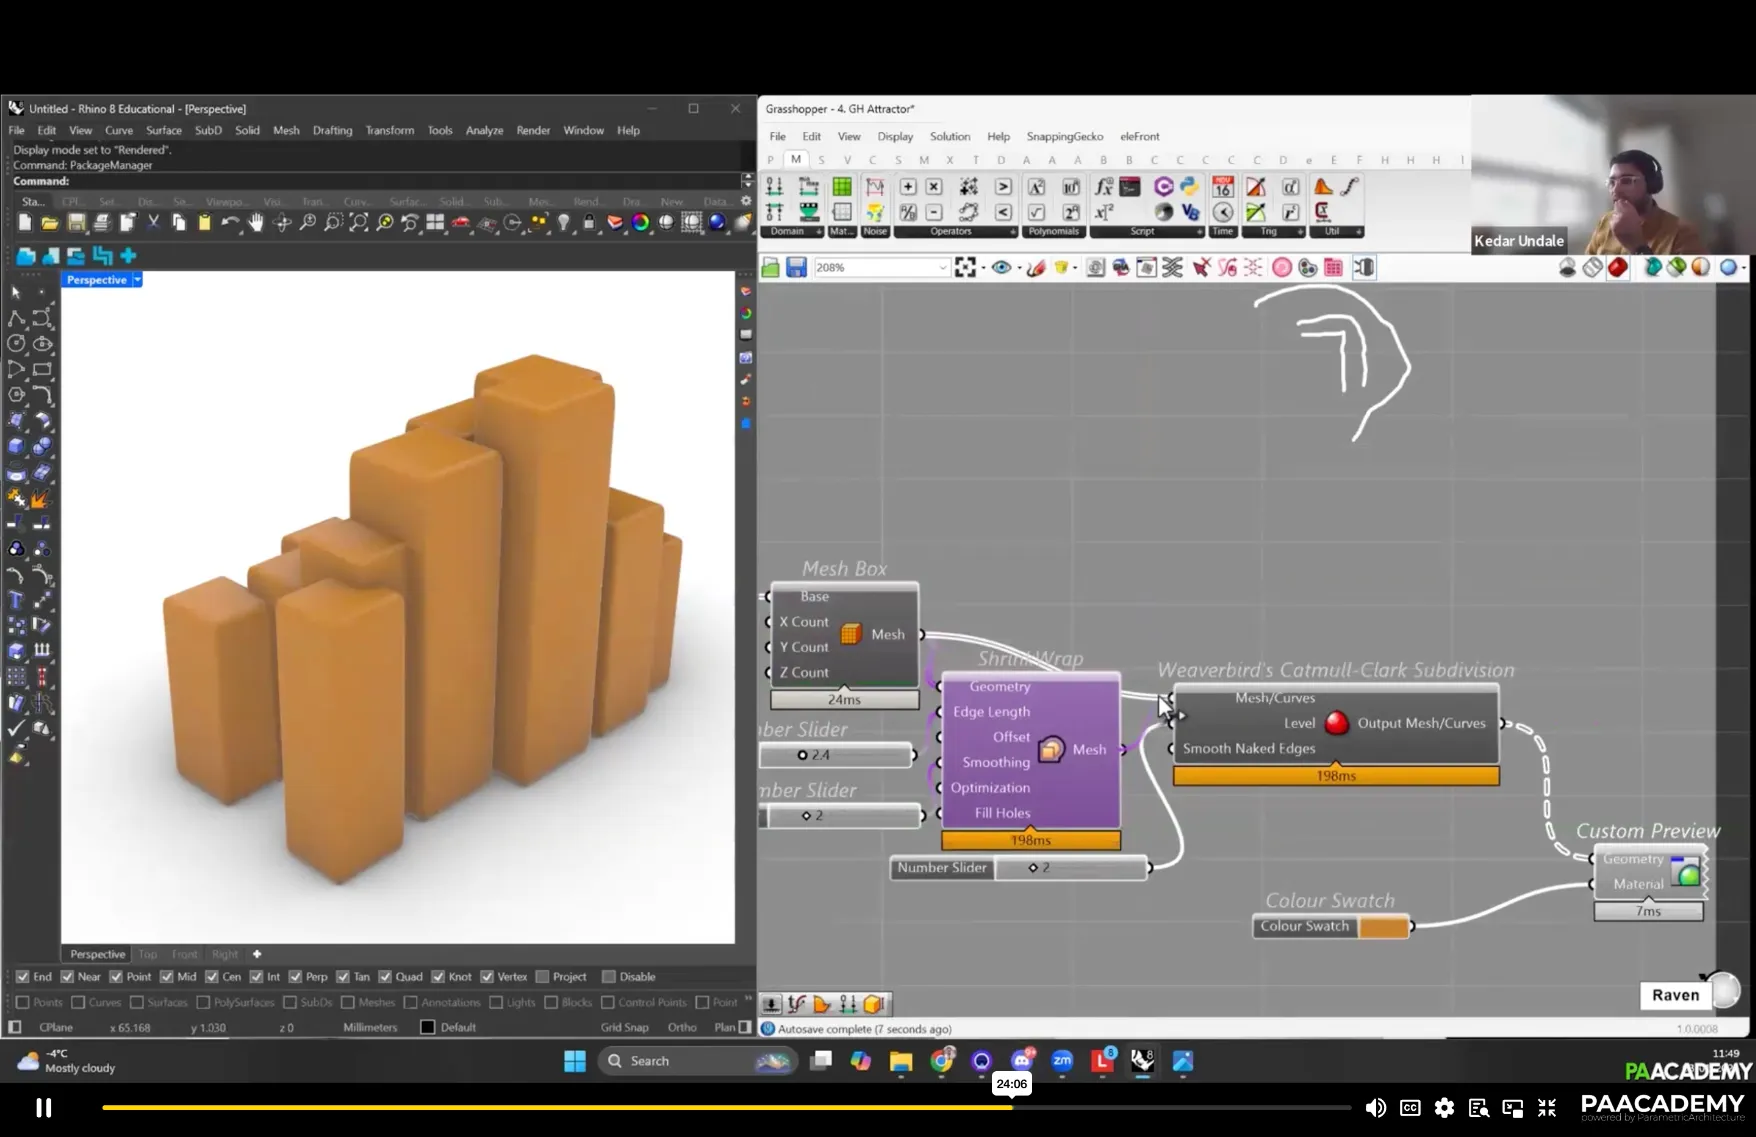
Task: Click the Grasshopper open file icon
Action: (x=770, y=268)
